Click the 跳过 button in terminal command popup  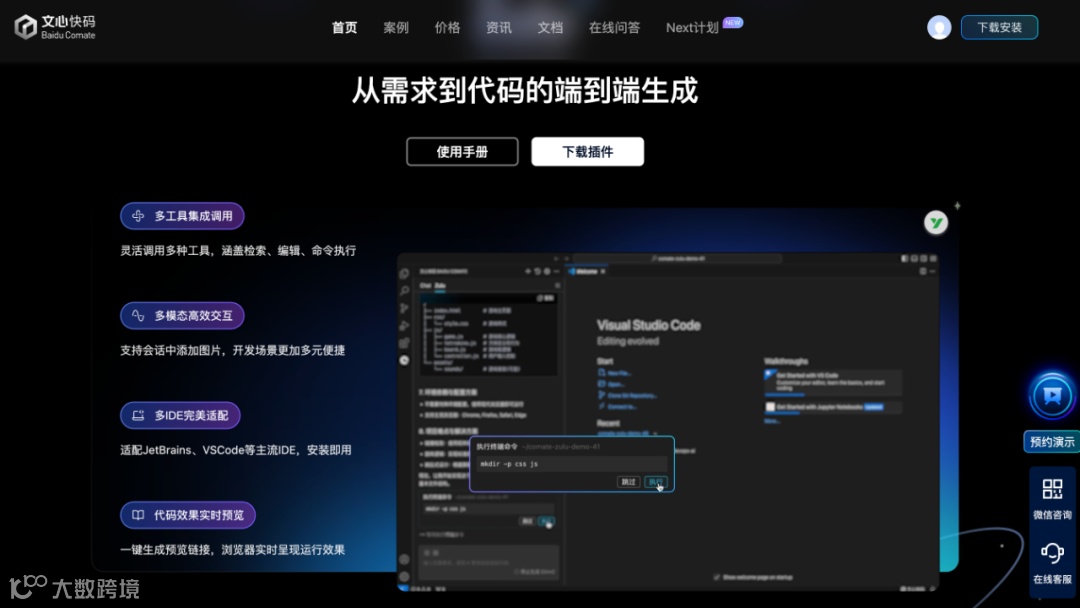pyautogui.click(x=628, y=481)
